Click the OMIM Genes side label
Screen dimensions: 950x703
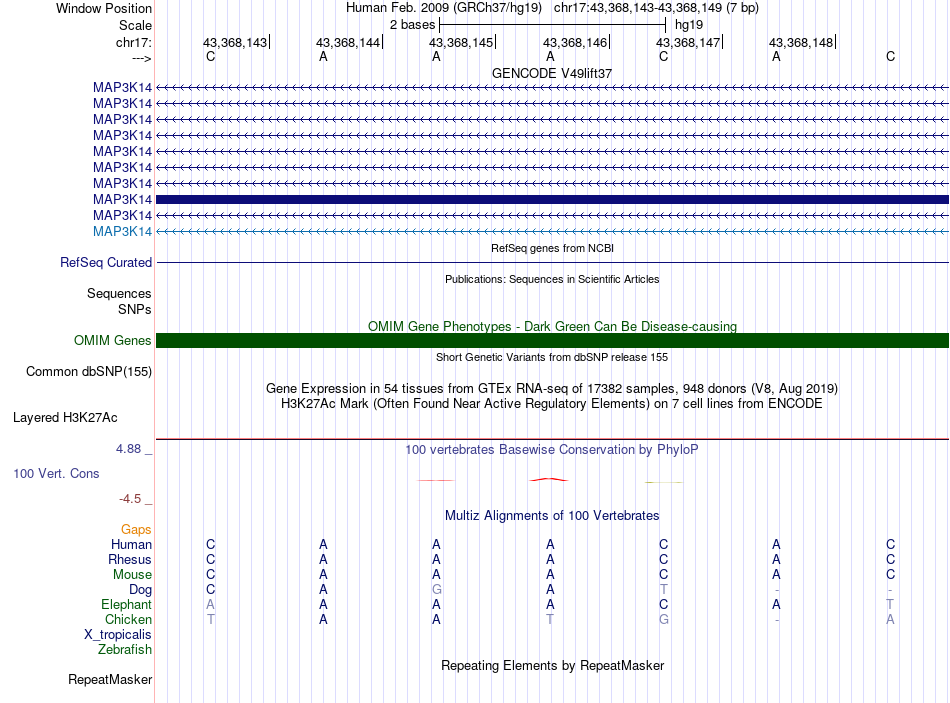[x=113, y=341]
